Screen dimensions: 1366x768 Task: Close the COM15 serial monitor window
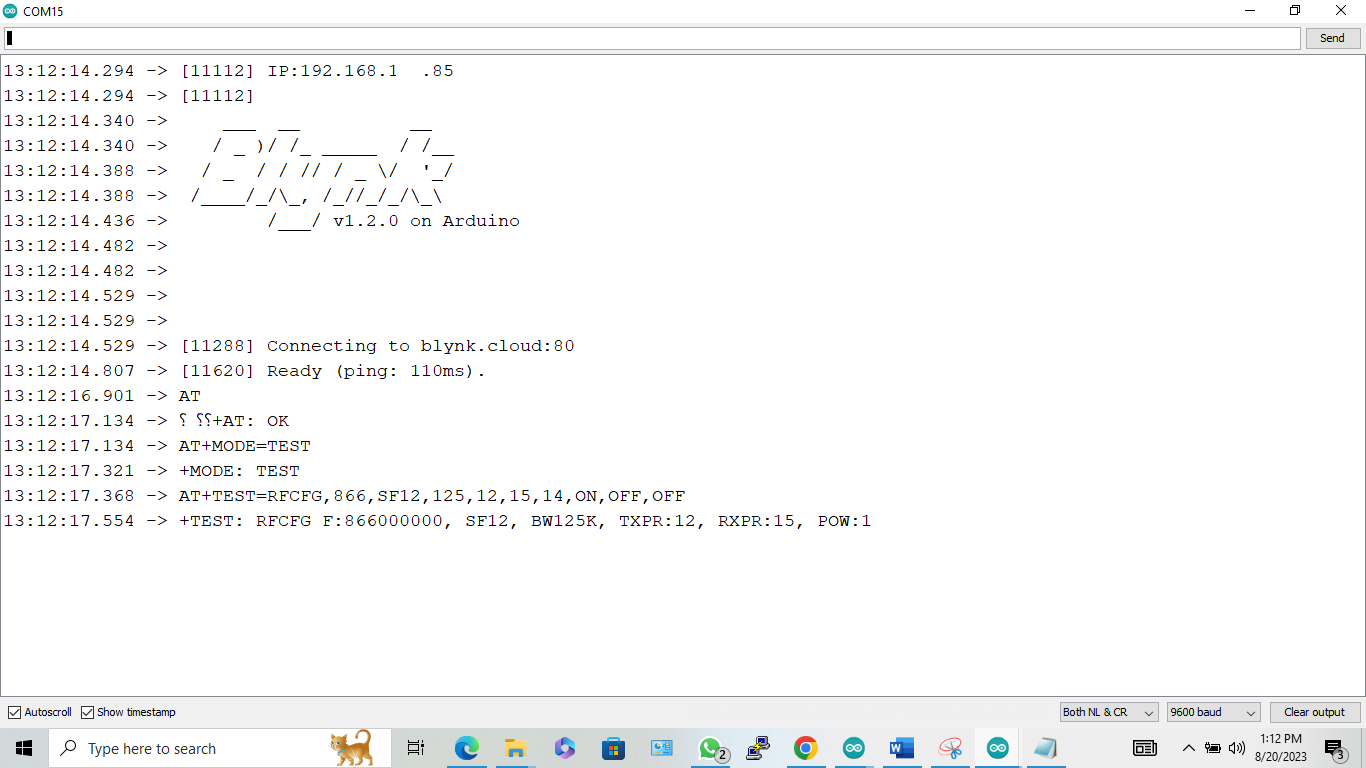point(1341,10)
